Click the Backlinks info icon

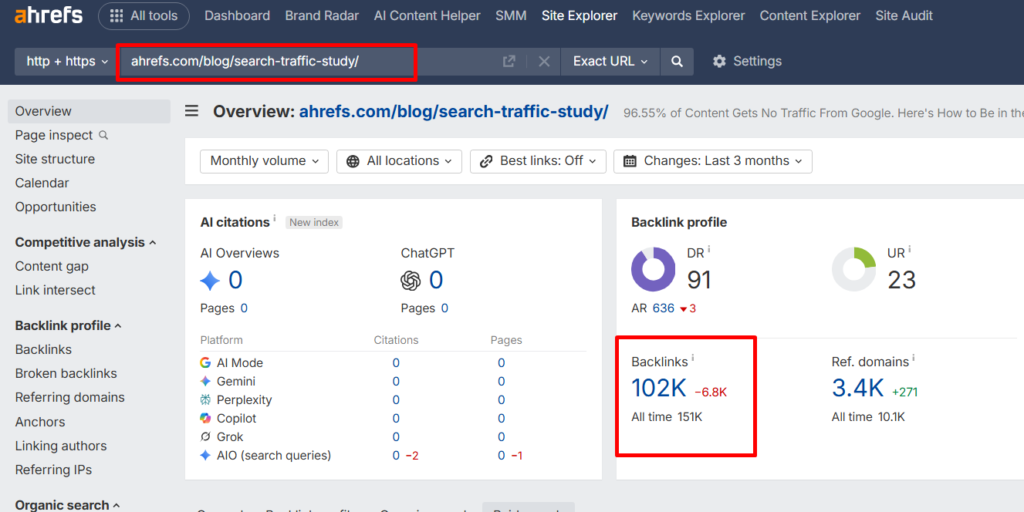point(693,358)
